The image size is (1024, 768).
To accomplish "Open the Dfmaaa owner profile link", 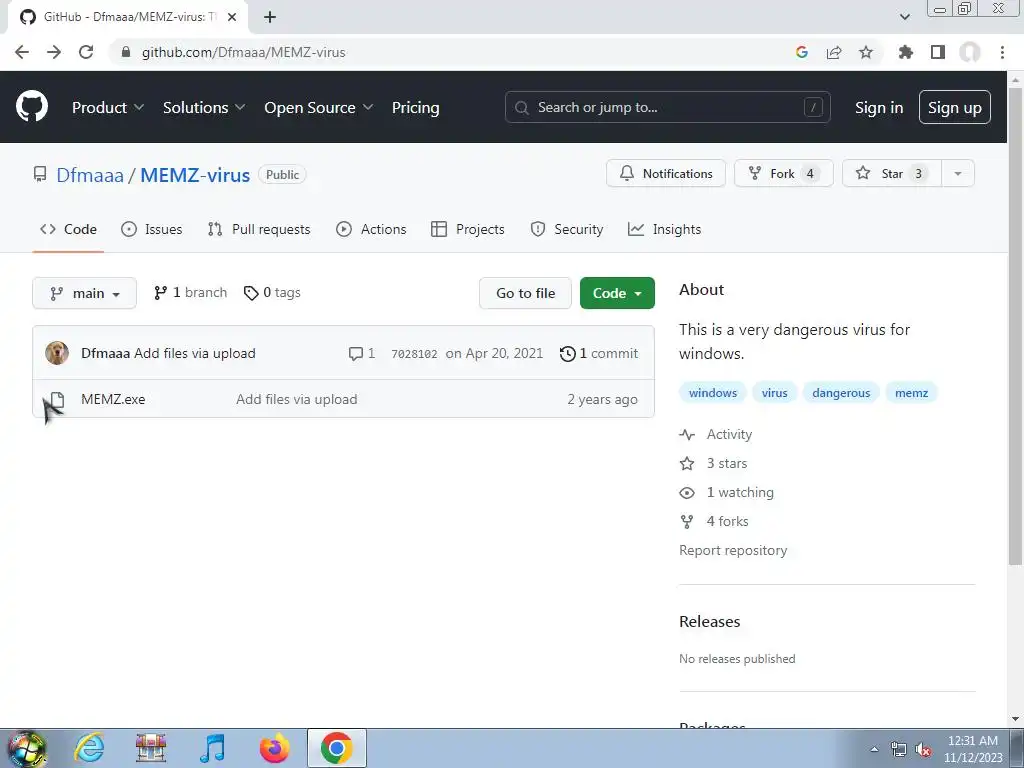I will click(x=89, y=175).
